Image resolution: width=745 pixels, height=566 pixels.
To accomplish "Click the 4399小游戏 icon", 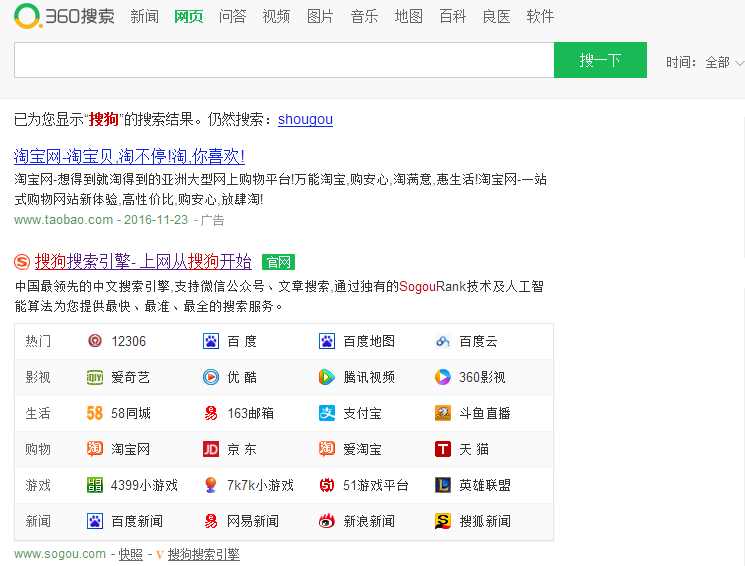I will click(x=95, y=485).
